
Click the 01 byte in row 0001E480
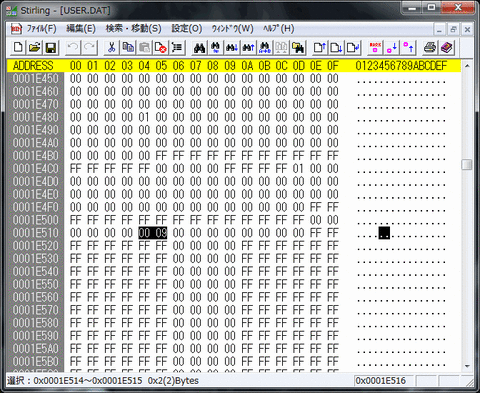(144, 117)
